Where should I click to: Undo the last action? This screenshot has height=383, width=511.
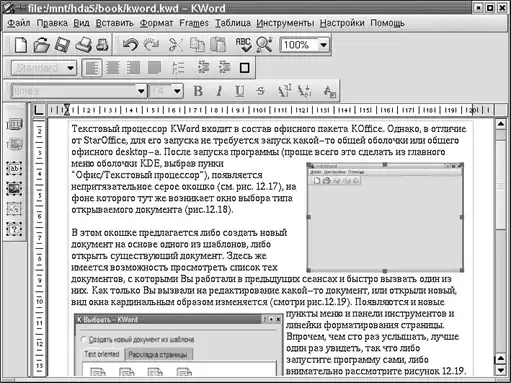pos(130,45)
